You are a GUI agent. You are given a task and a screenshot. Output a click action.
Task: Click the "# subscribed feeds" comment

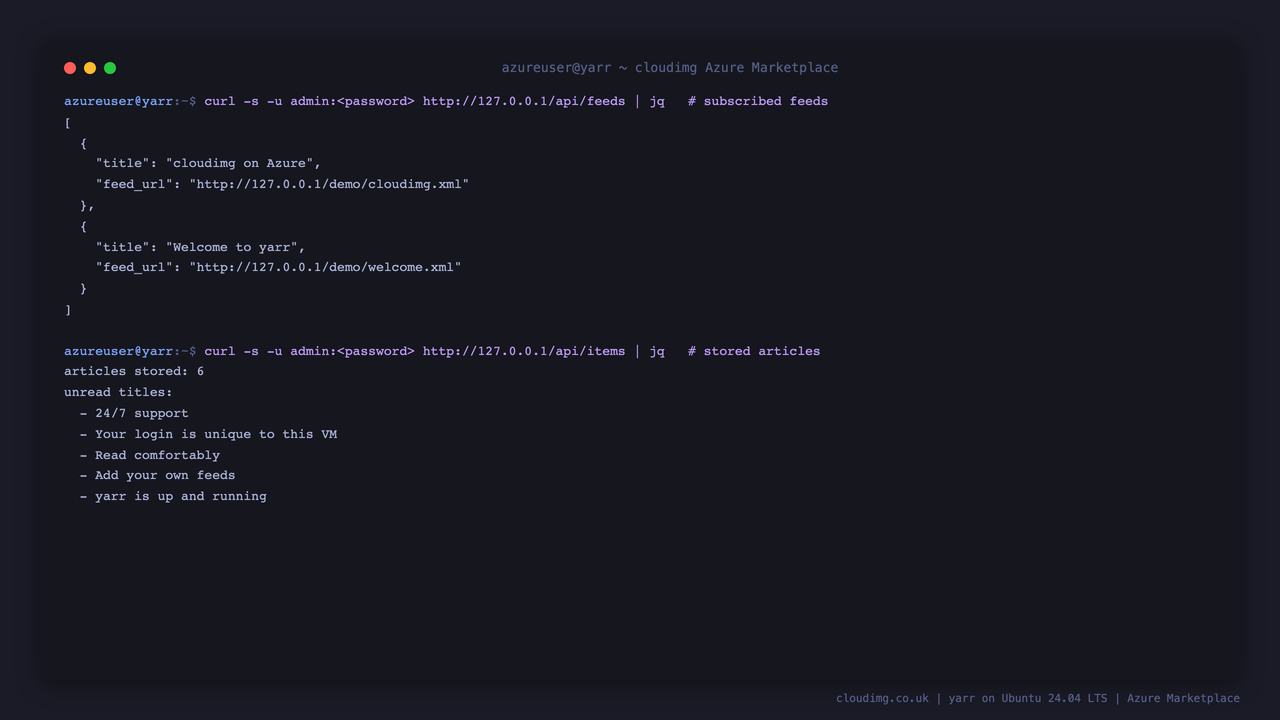[x=758, y=101]
